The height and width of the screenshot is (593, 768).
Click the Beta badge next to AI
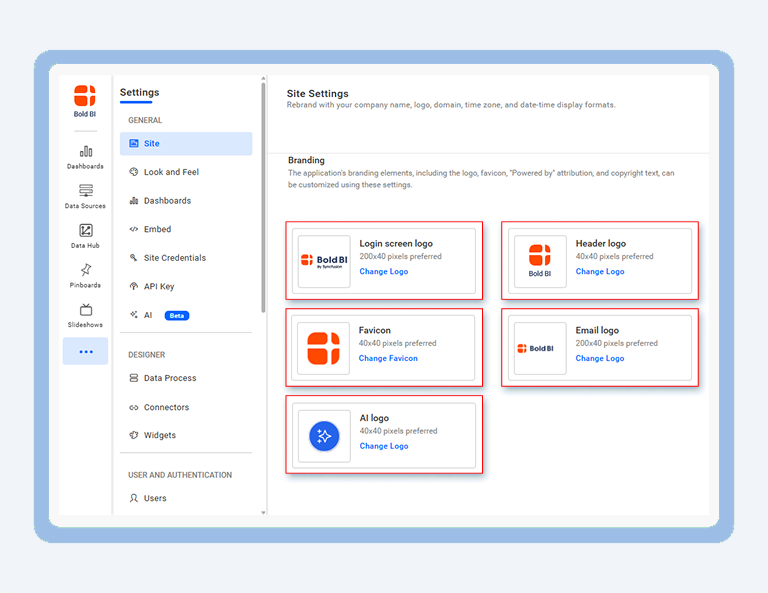click(x=177, y=315)
